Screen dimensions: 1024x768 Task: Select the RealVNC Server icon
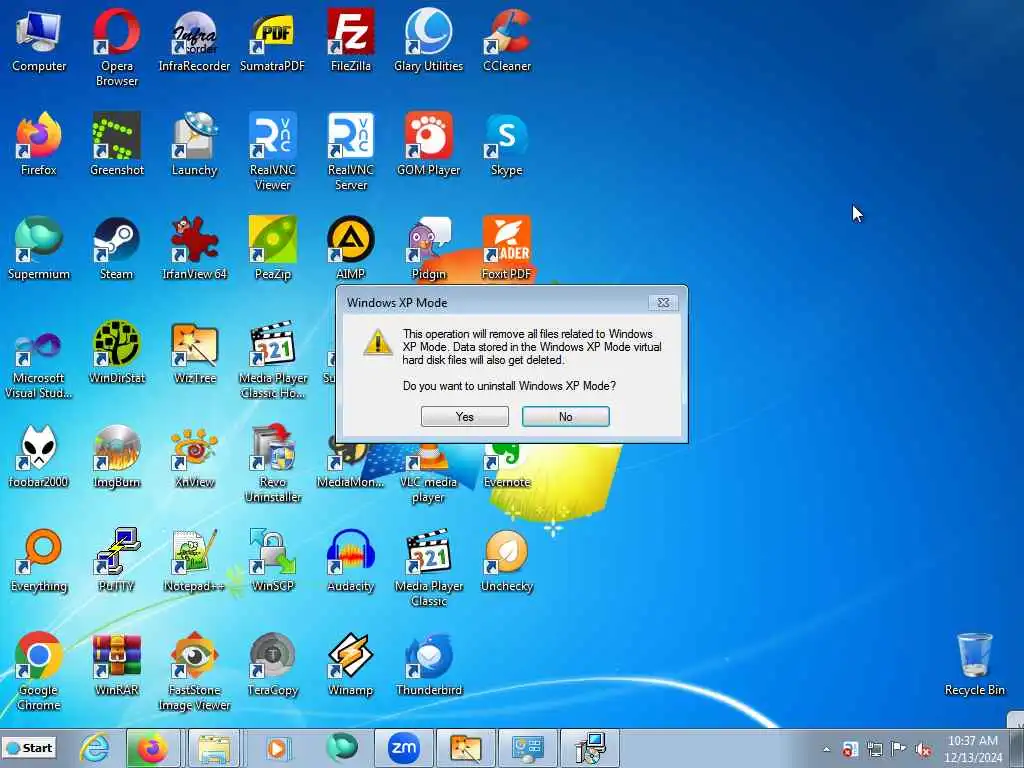pos(351,152)
